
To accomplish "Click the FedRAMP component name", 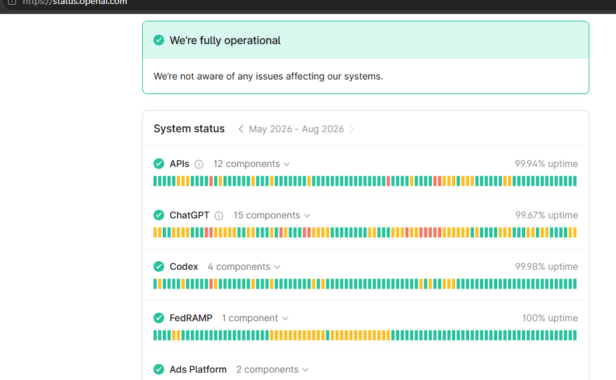I will point(191,318).
